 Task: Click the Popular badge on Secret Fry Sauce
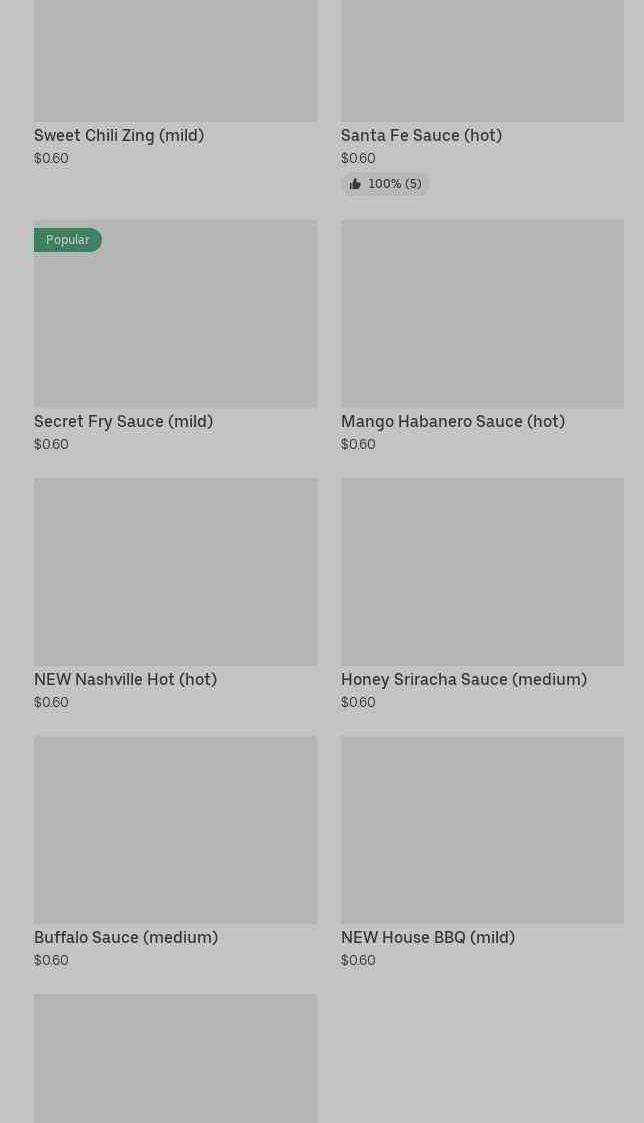pyautogui.click(x=67, y=240)
